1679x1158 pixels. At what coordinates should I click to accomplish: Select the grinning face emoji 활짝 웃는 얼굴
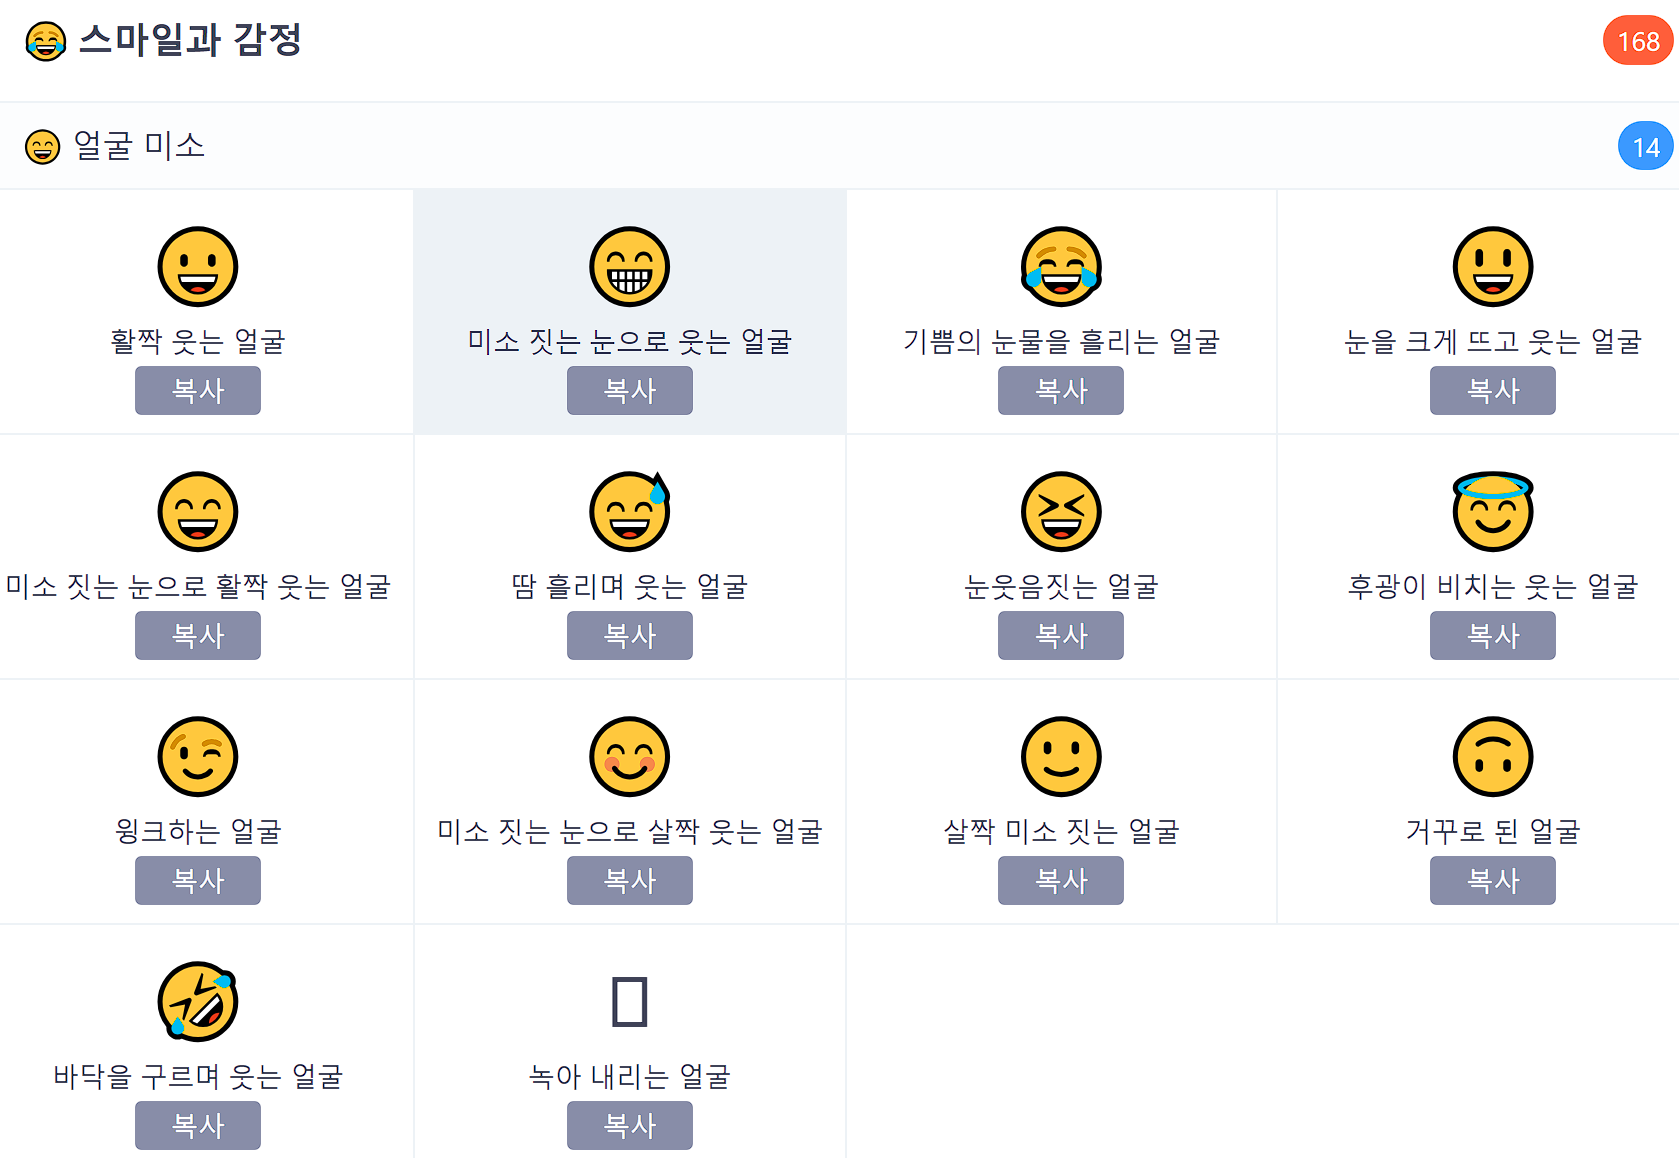pos(197,266)
